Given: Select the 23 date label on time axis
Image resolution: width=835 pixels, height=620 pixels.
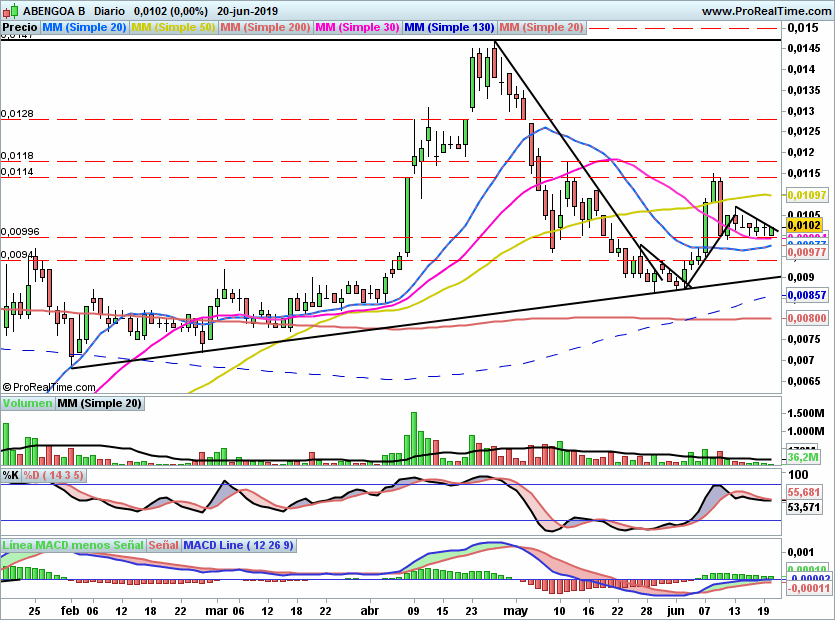Looking at the screenshot, I should (x=471, y=610).
